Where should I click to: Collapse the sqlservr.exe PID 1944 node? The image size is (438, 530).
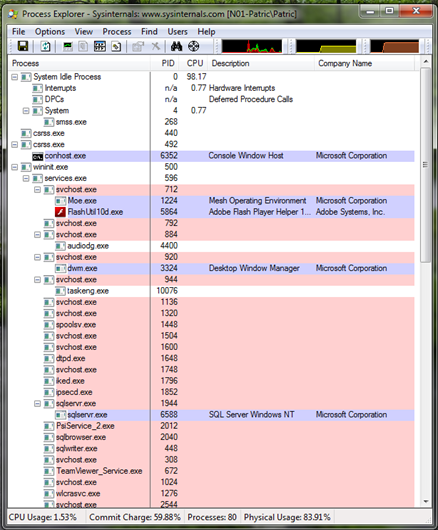(38, 404)
